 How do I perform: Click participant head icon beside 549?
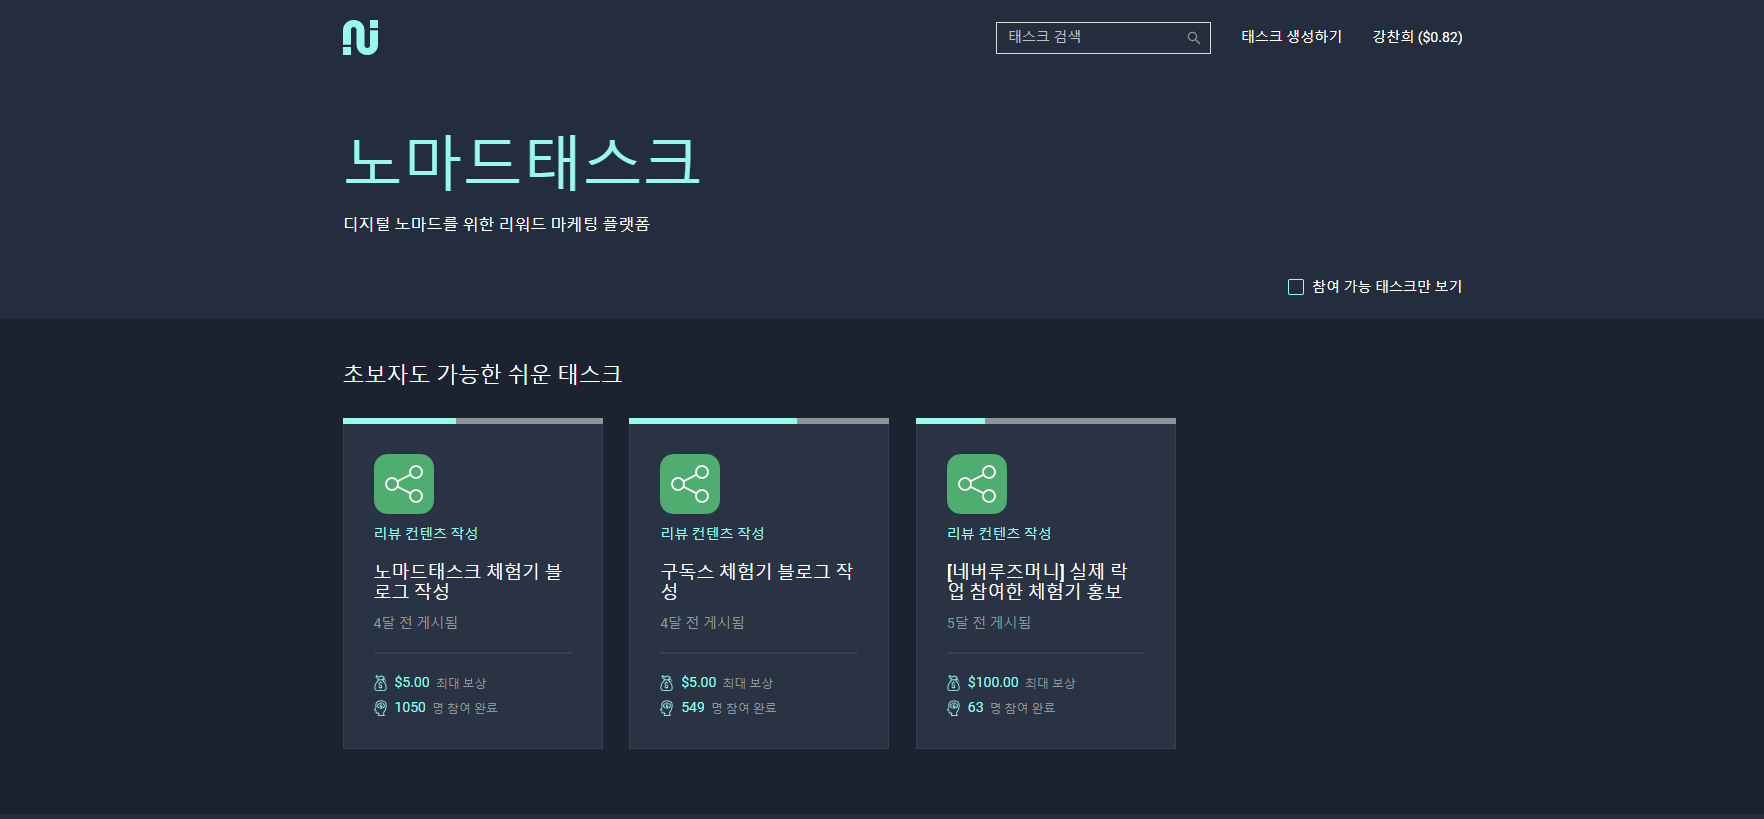tap(667, 708)
